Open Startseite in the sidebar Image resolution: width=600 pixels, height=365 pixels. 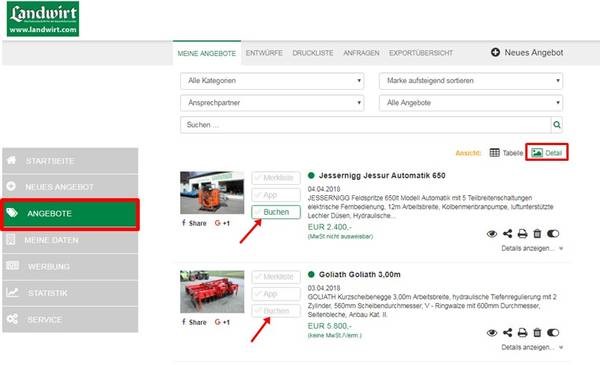(70, 161)
